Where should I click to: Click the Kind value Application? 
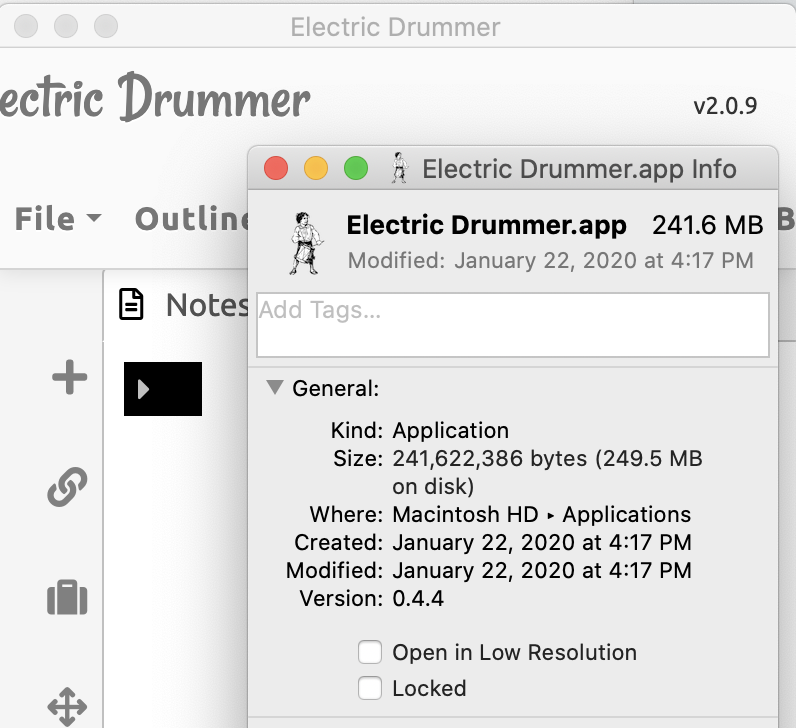(x=451, y=431)
